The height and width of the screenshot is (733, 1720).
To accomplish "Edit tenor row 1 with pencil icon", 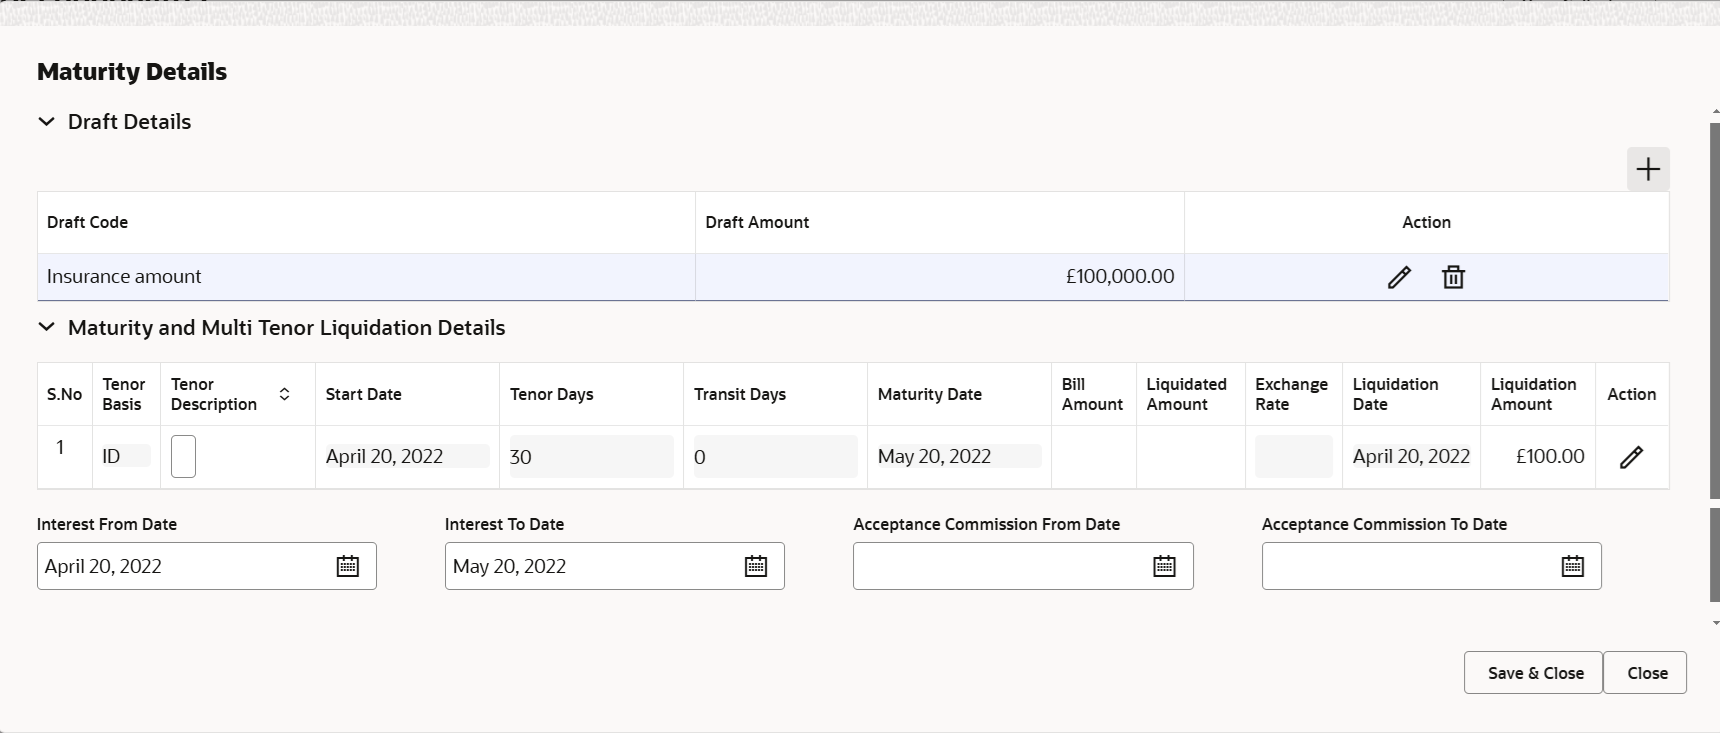I will (x=1631, y=457).
